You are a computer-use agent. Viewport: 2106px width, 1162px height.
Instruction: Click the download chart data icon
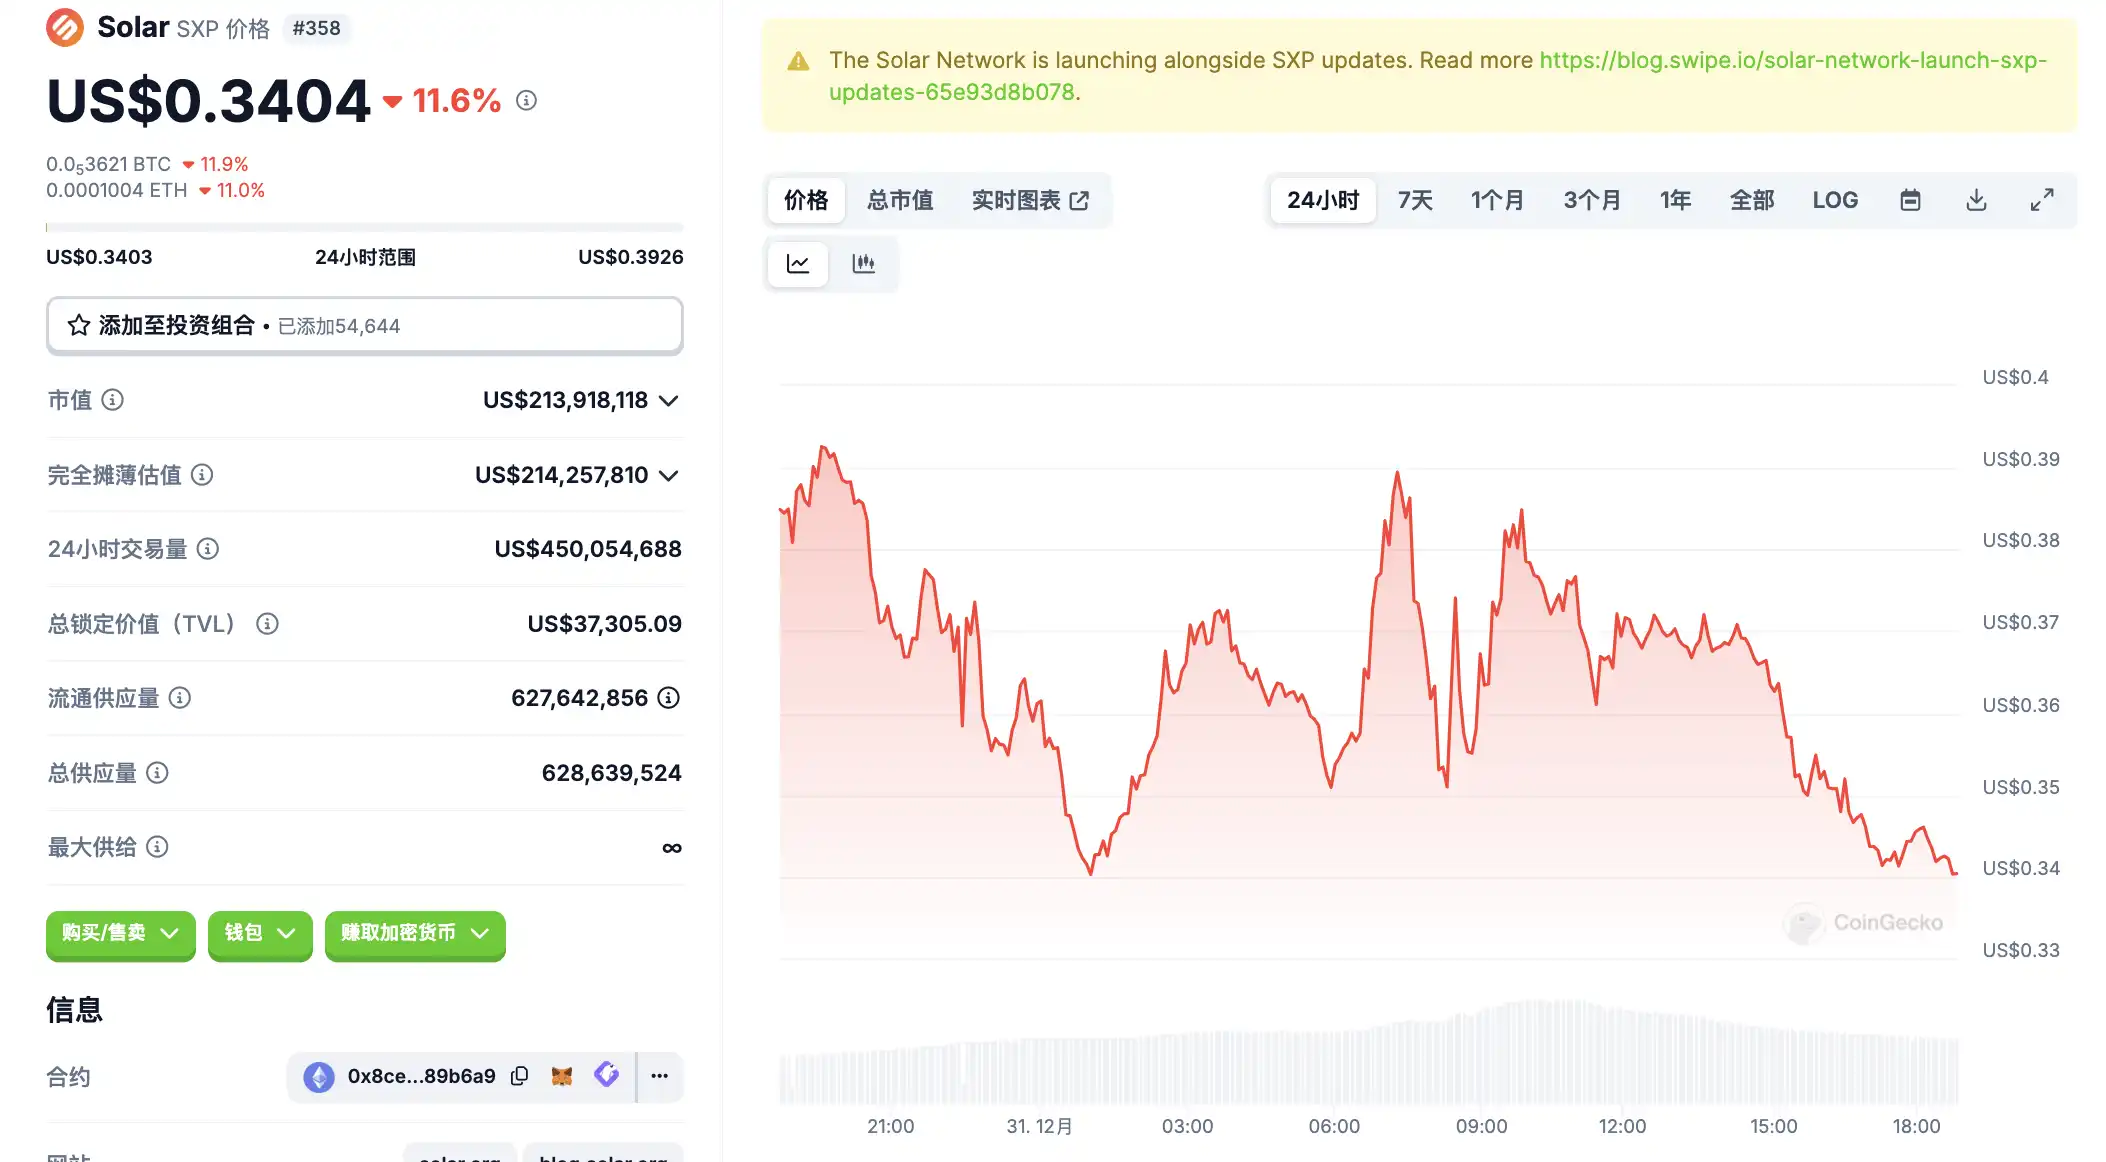(x=1976, y=200)
